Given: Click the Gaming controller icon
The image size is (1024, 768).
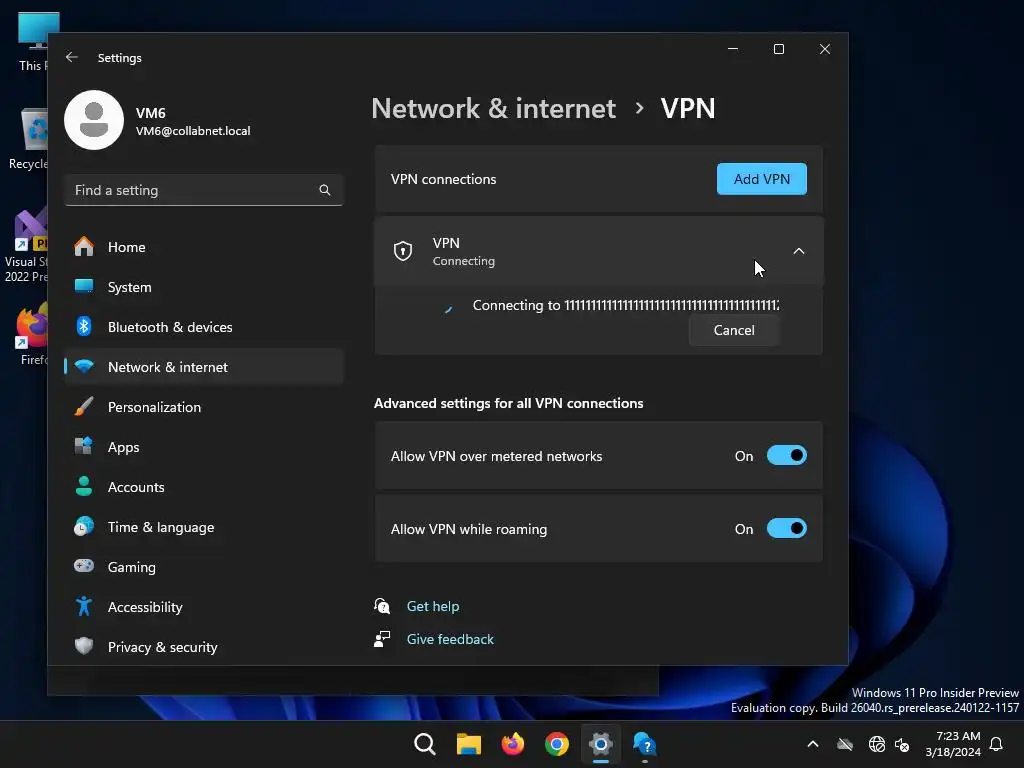Looking at the screenshot, I should 84,566.
